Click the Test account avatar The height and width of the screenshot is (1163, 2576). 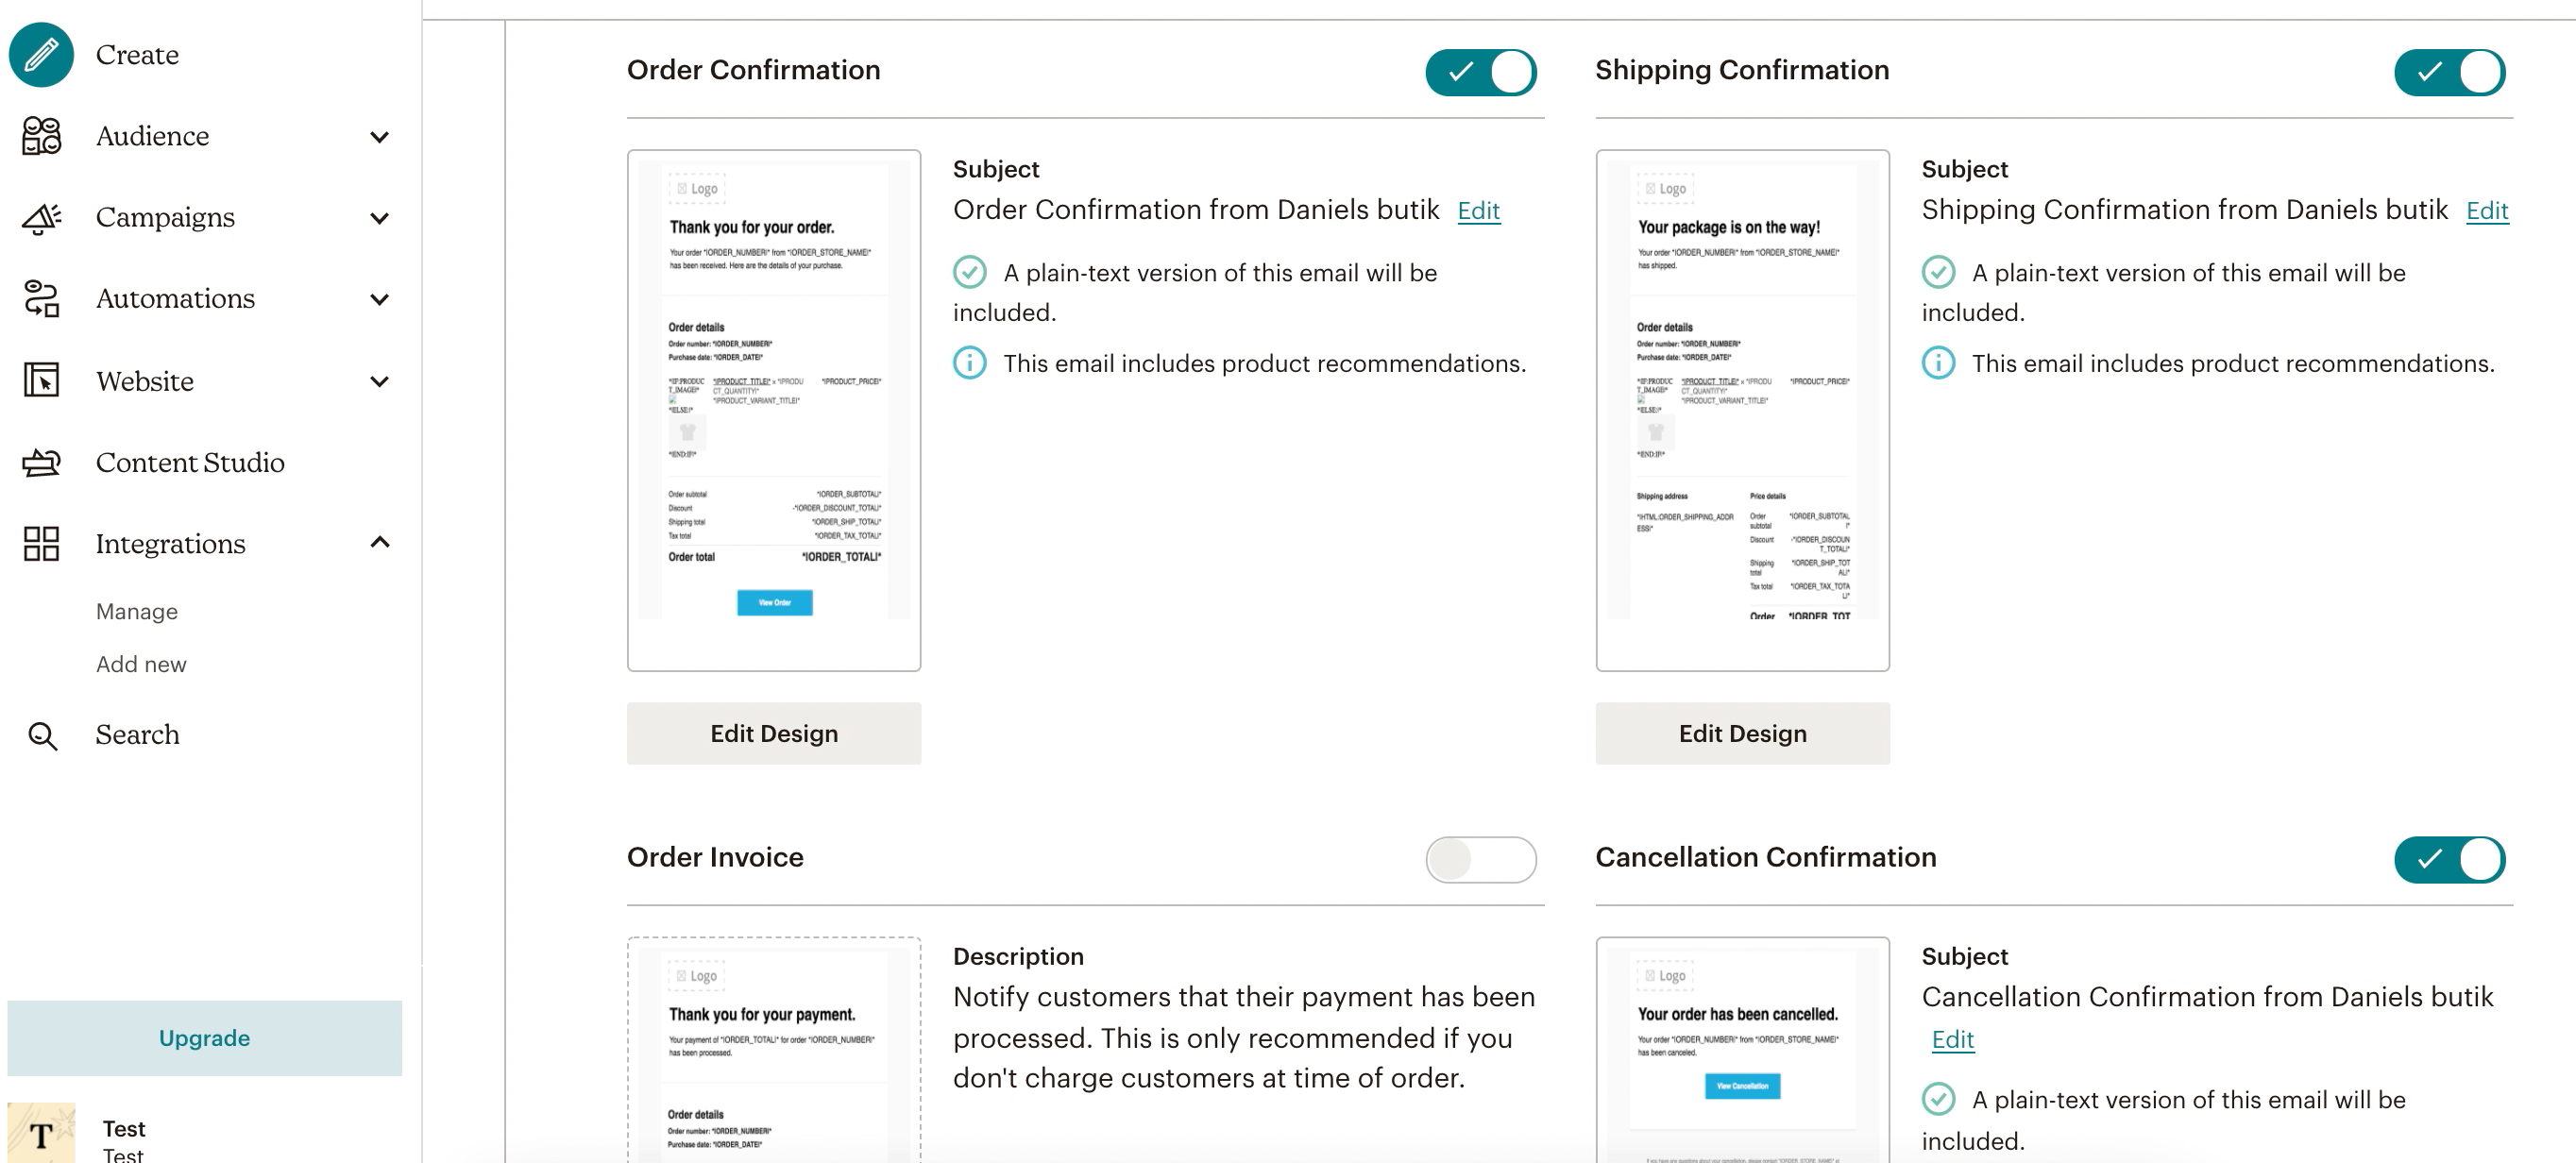point(41,1134)
